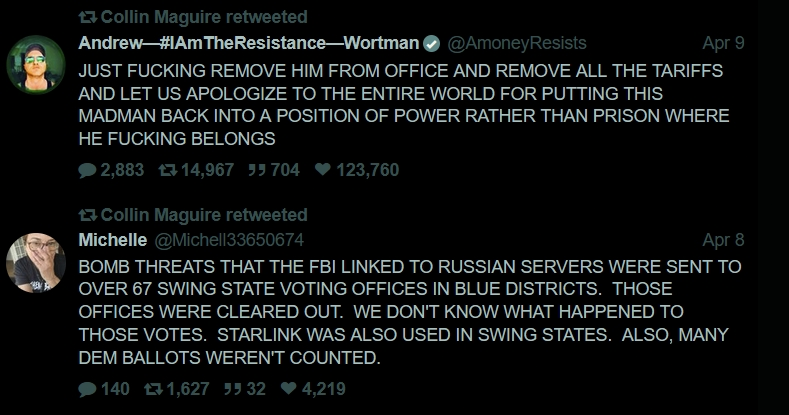Click the Andrew—#IAmTheResistance—Wortman display name
This screenshot has width=789, height=415.
click(249, 43)
